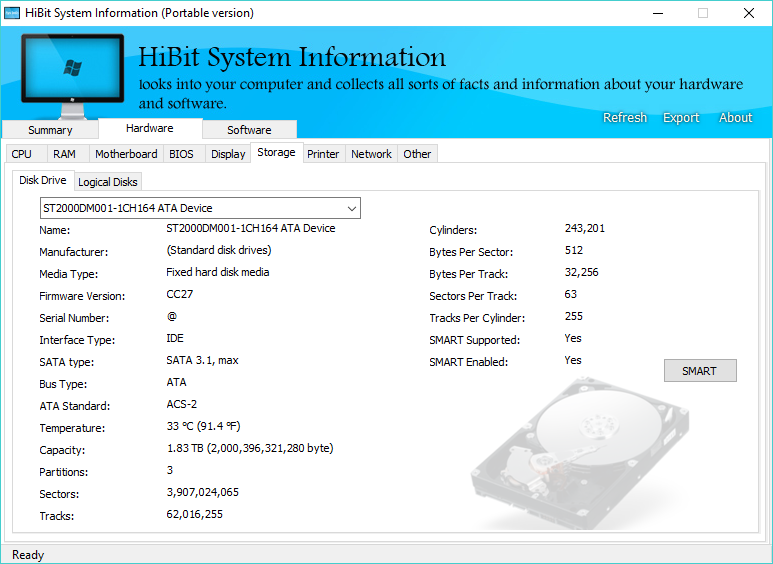Open the Software tab
This screenshot has height=564, width=773.
[x=249, y=130]
